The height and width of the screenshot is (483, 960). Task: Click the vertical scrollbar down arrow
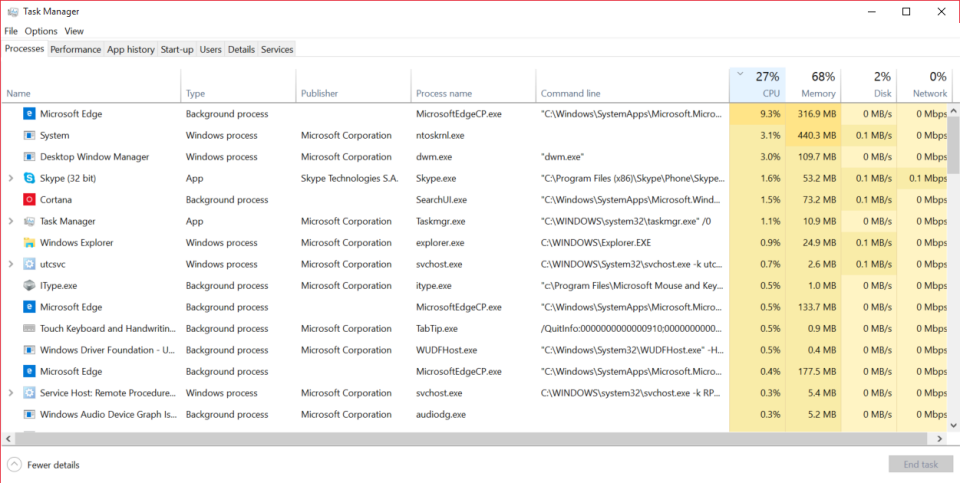point(953,425)
